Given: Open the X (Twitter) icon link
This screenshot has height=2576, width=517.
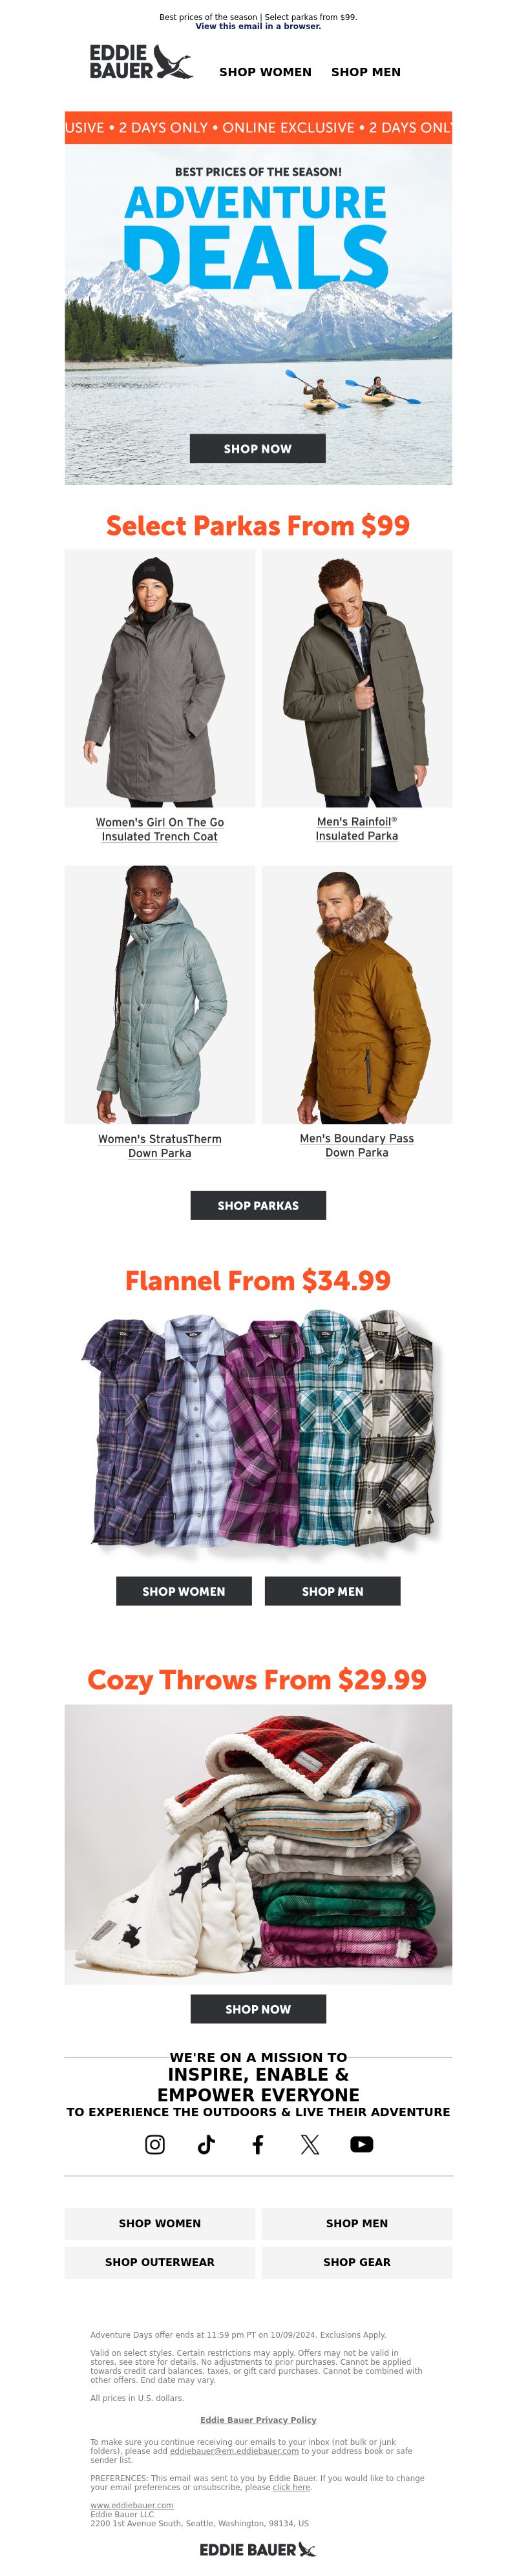Looking at the screenshot, I should [x=310, y=2144].
